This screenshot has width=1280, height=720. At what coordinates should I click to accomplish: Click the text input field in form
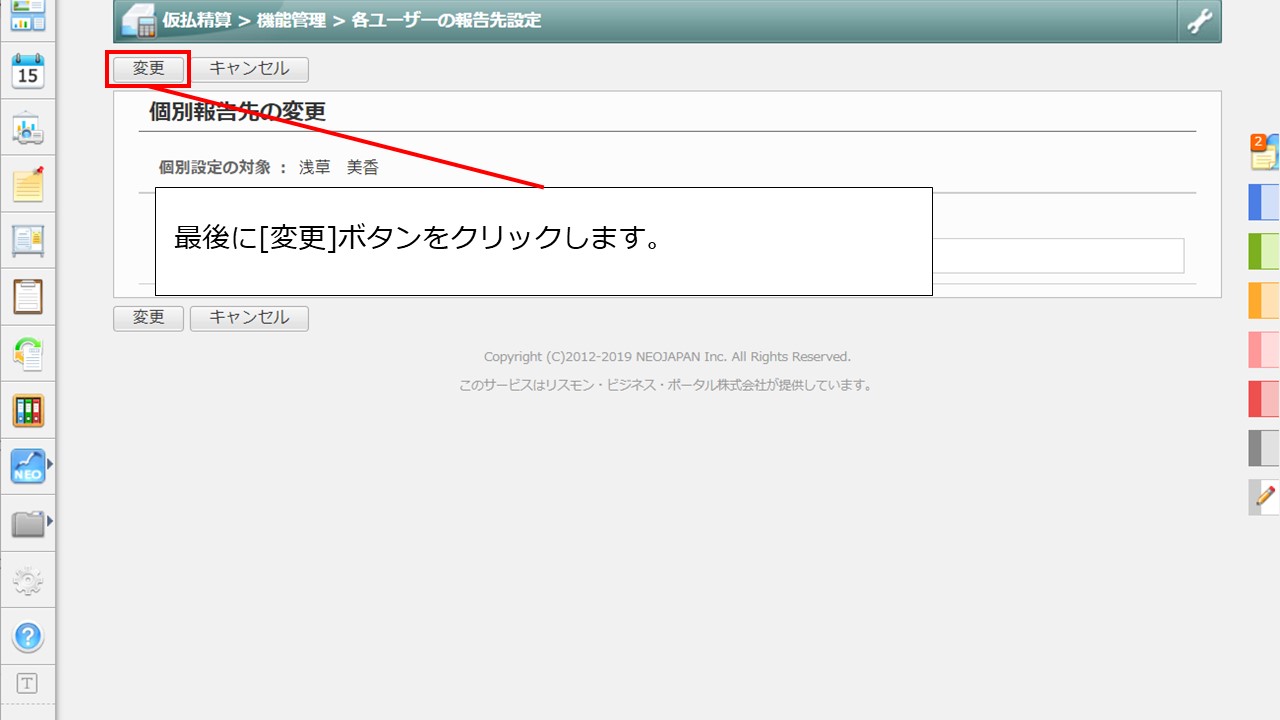click(1058, 256)
